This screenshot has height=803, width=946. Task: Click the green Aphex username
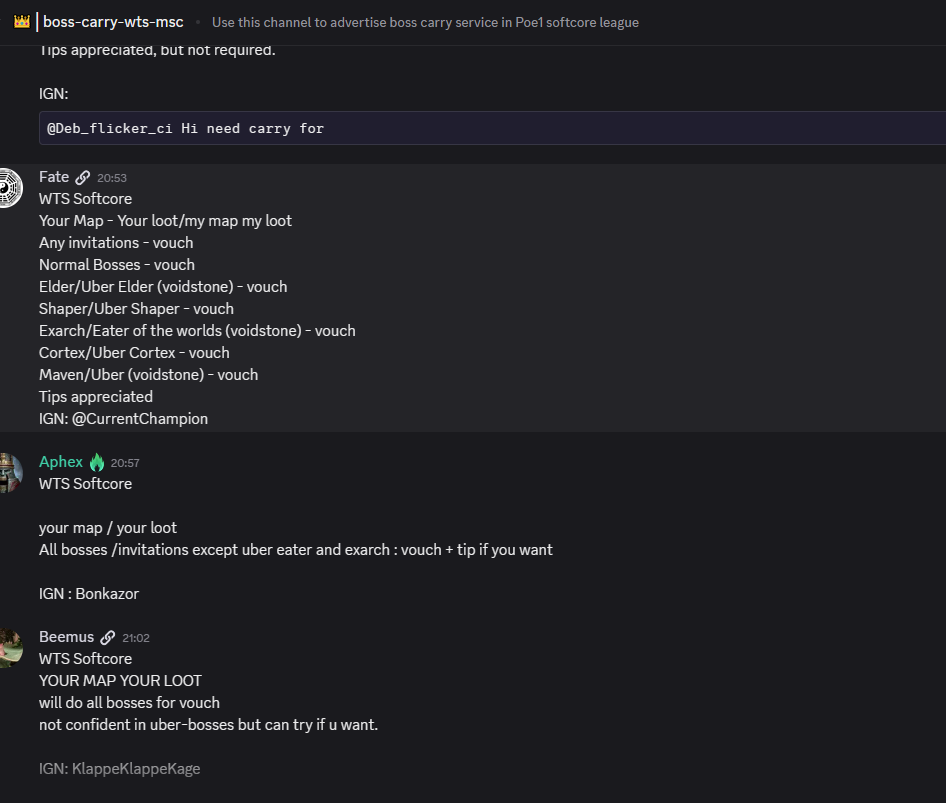pos(61,462)
